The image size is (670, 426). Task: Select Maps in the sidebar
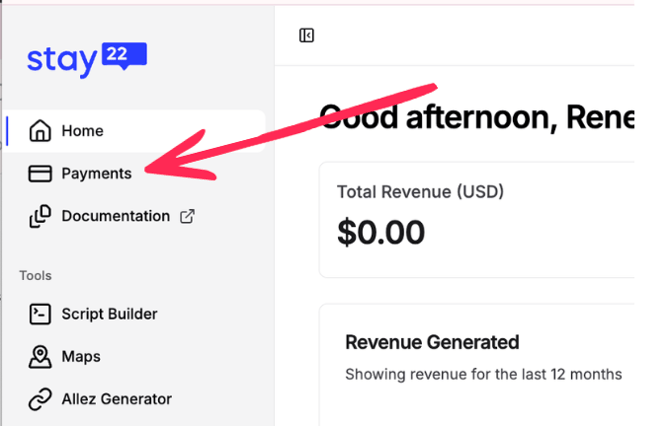tap(80, 356)
